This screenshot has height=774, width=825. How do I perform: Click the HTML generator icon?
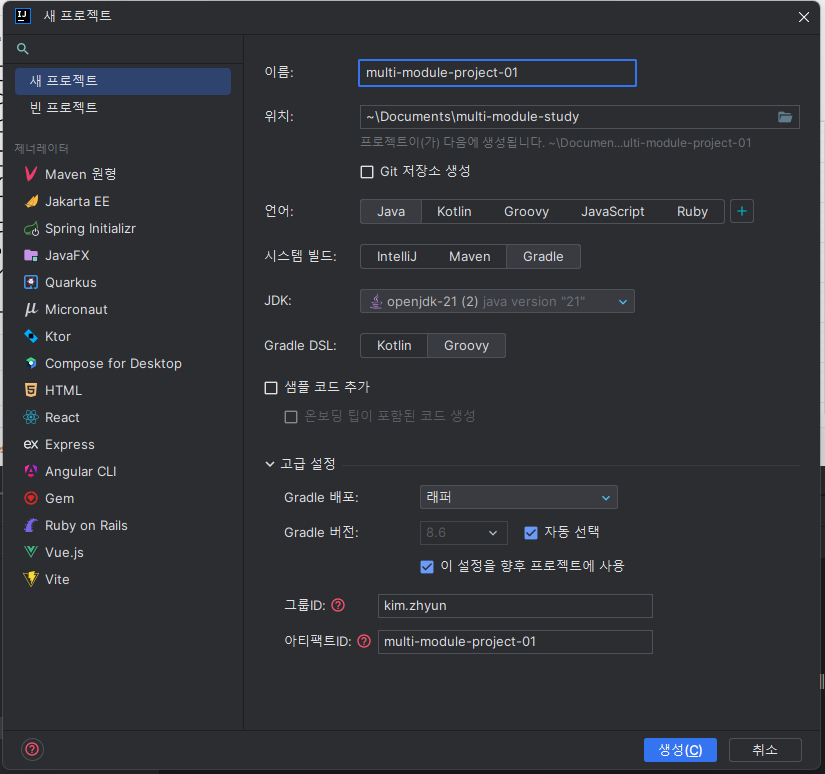coord(31,390)
